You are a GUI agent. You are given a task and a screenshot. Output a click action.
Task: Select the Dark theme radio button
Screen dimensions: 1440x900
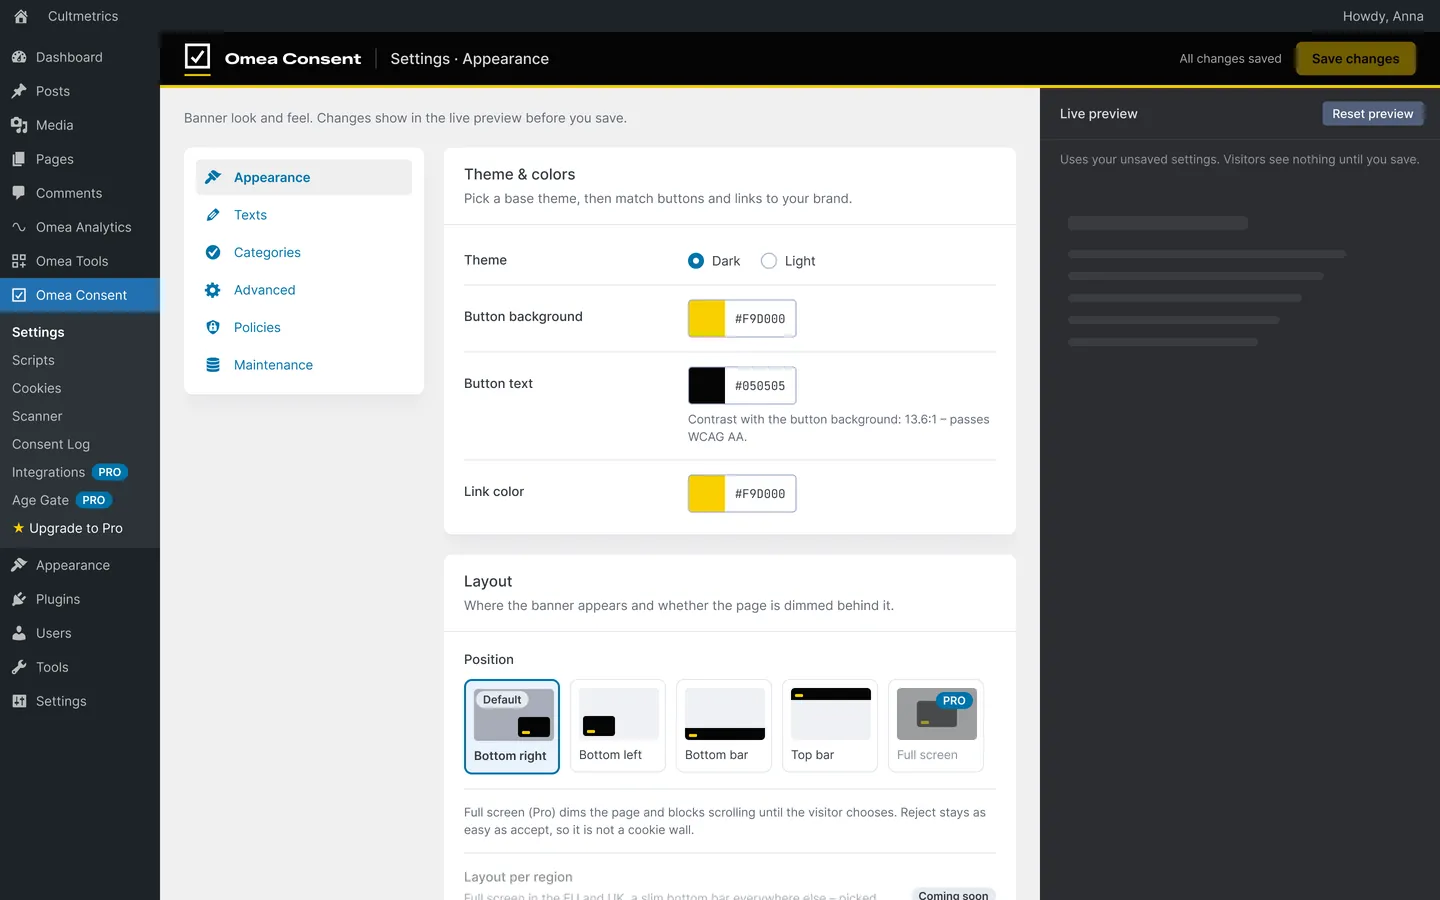click(x=696, y=261)
